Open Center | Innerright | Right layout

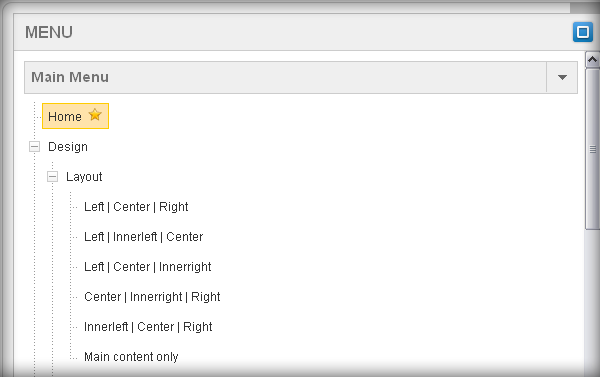point(152,297)
